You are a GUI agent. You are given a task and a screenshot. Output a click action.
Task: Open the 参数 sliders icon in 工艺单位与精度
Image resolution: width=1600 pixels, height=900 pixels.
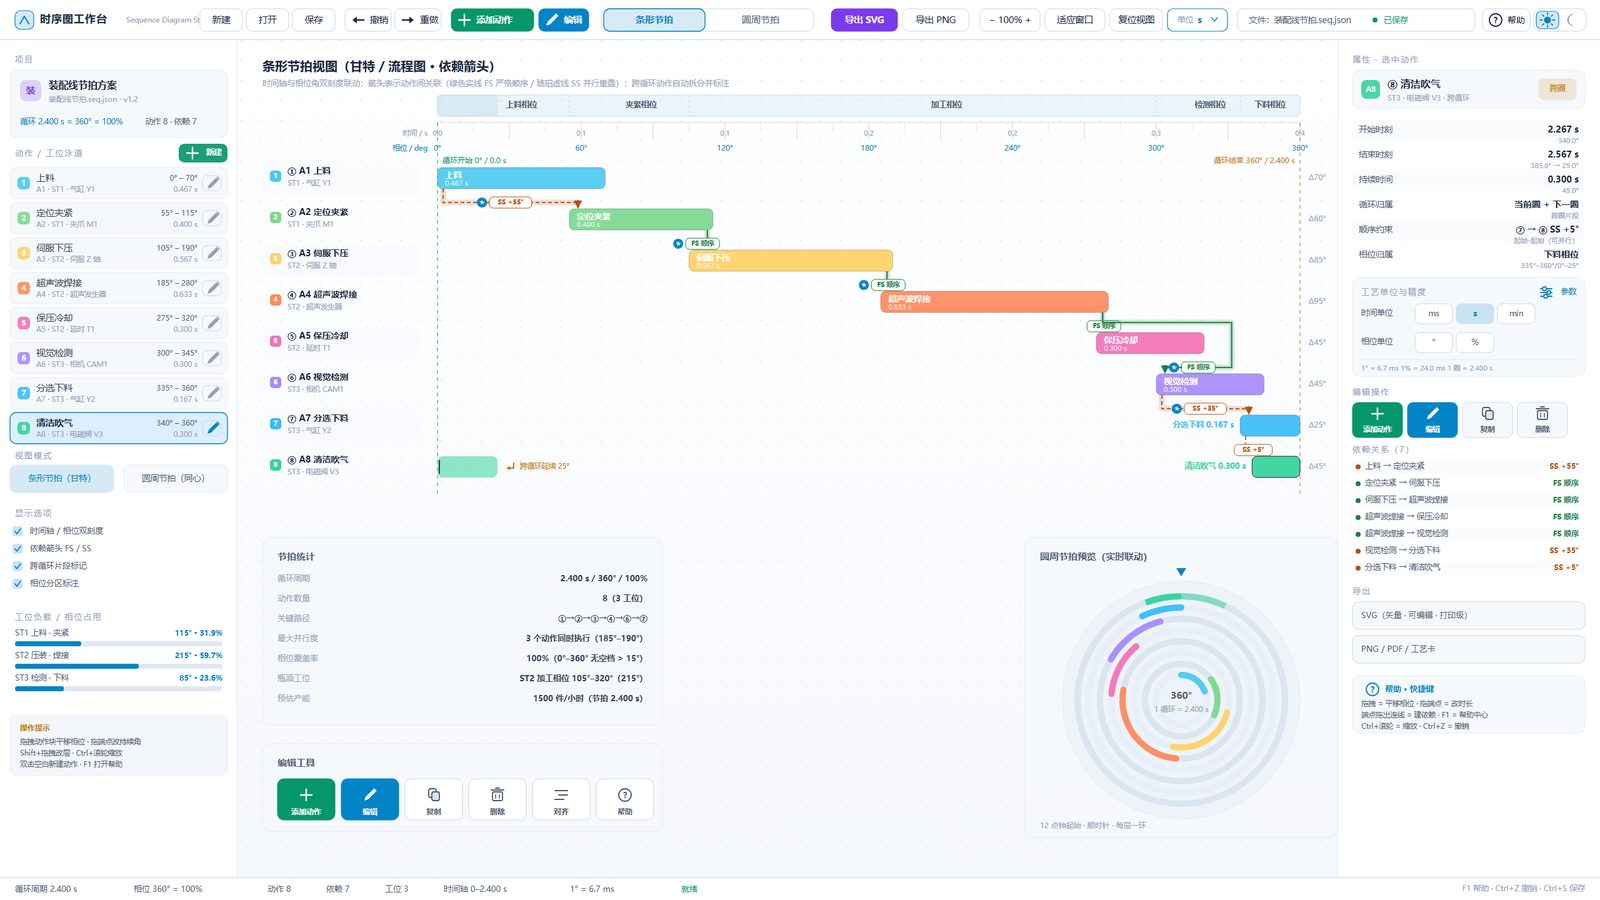1547,292
